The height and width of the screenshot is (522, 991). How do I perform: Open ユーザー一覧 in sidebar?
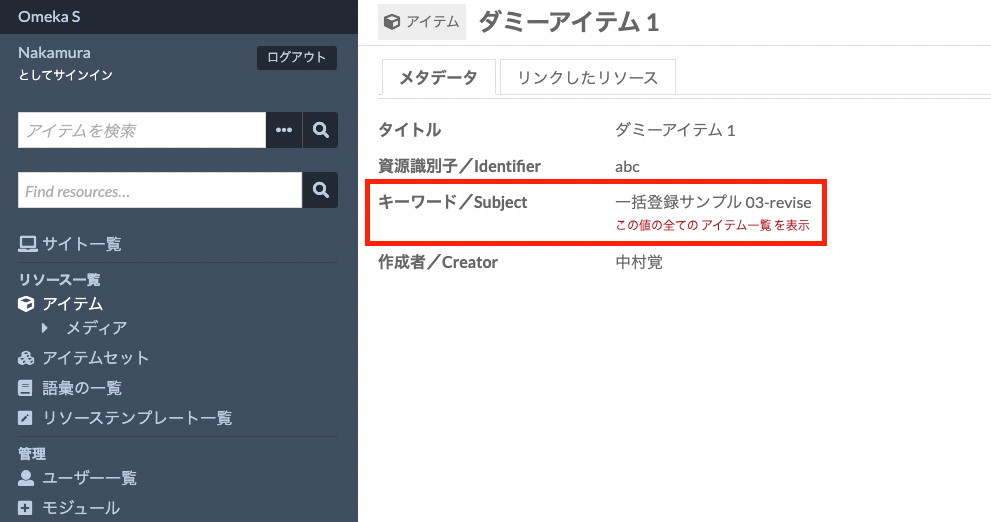pyautogui.click(x=90, y=478)
